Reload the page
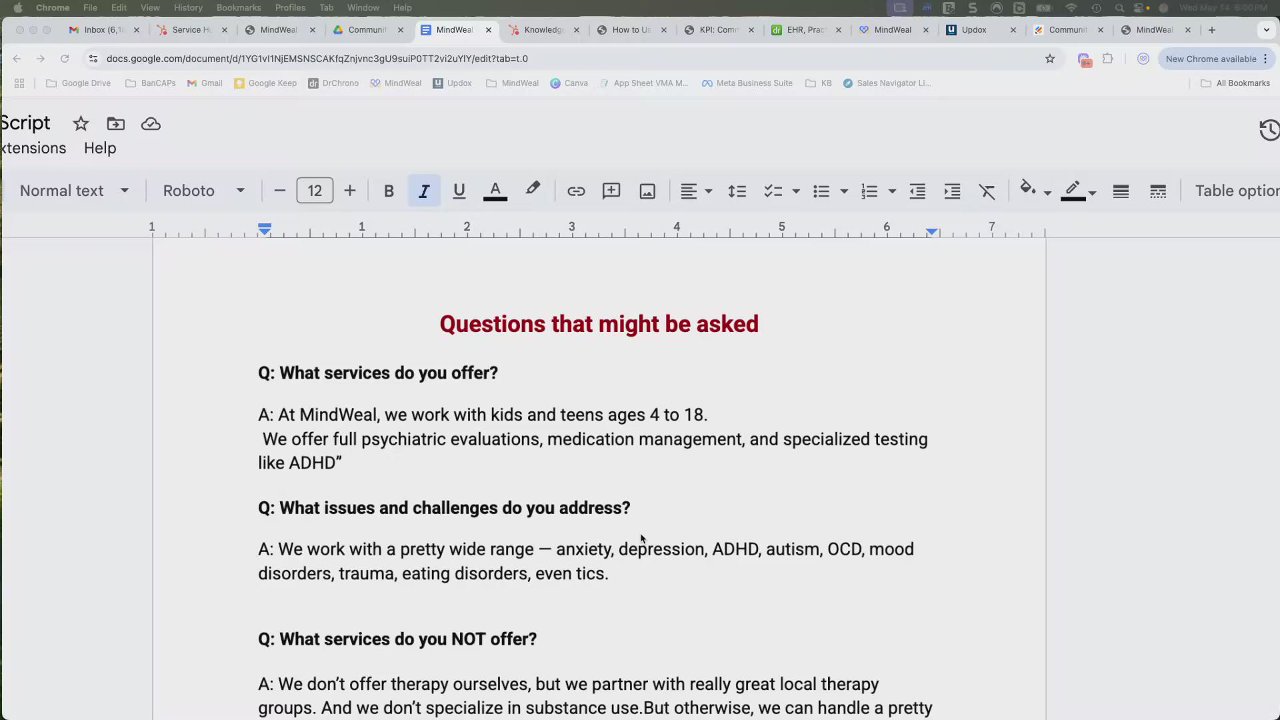Screen dimensions: 1280x720 click(x=64, y=59)
